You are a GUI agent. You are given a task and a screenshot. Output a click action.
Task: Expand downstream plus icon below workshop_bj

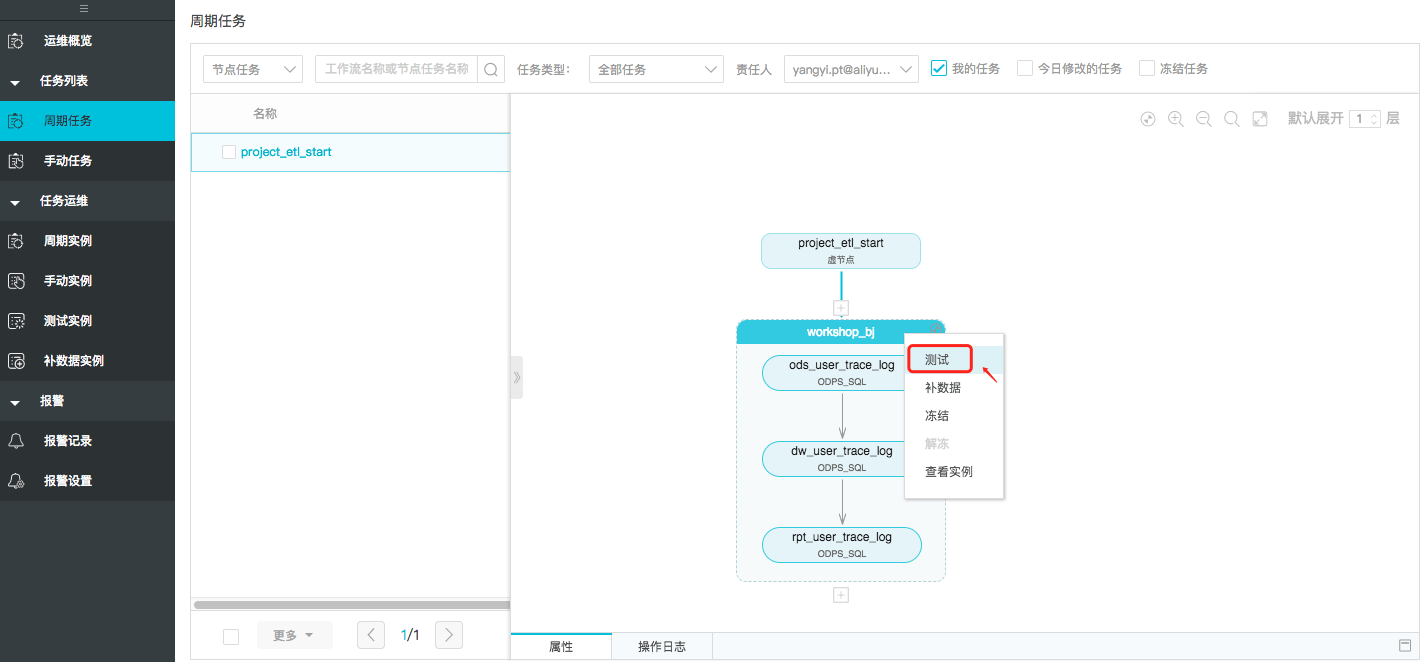click(x=841, y=595)
